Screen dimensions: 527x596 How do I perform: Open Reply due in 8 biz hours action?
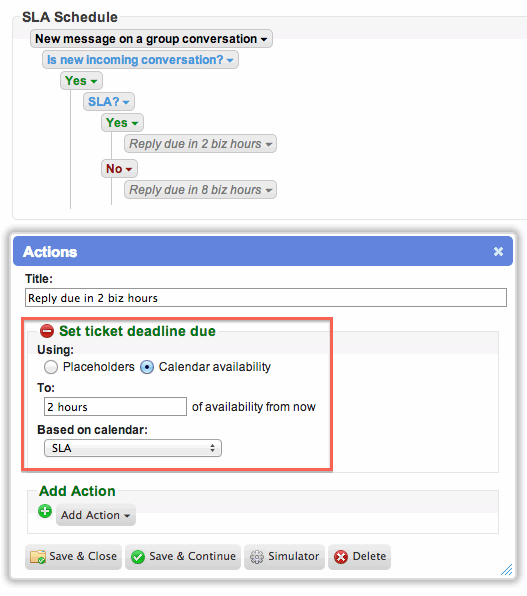tap(200, 190)
